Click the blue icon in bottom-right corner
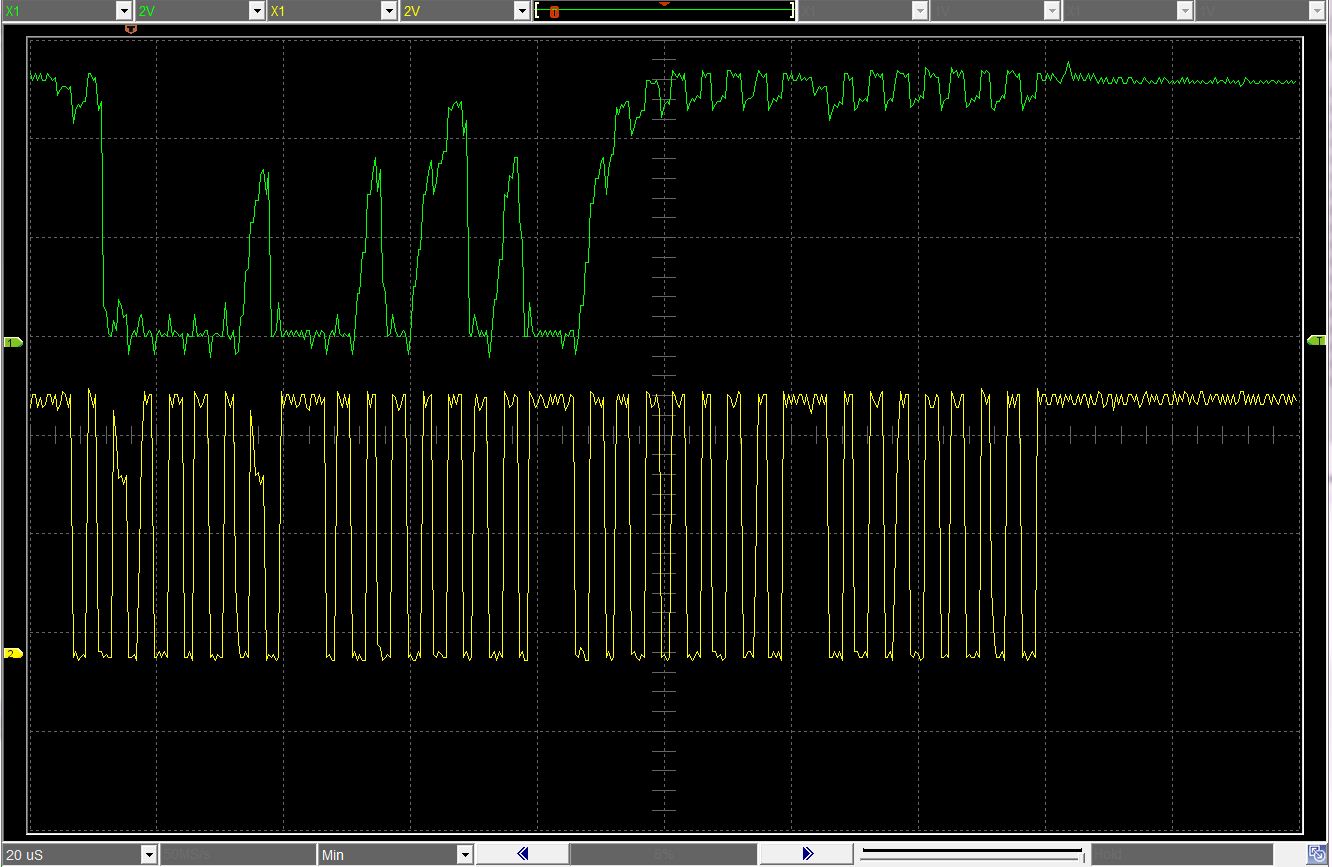The image size is (1332, 867). pos(1318,855)
